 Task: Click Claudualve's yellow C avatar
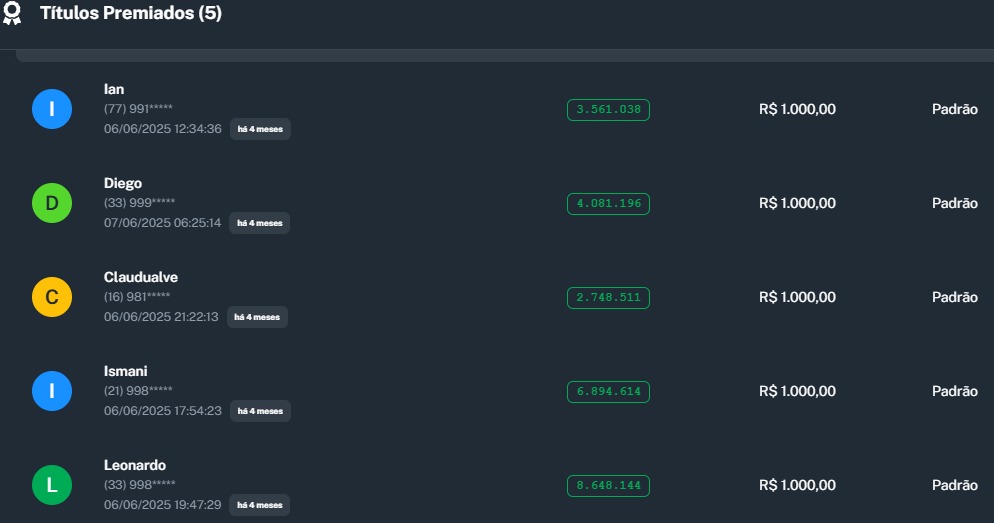(x=52, y=297)
